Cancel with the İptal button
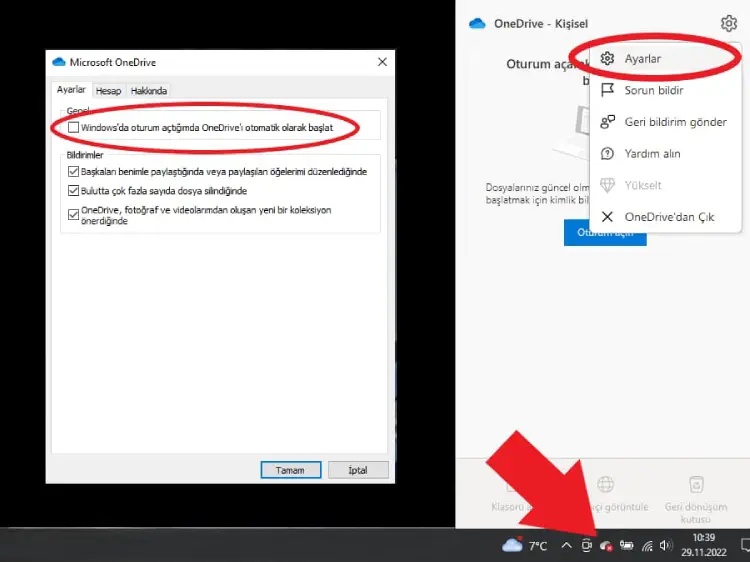750x562 pixels. pos(358,470)
